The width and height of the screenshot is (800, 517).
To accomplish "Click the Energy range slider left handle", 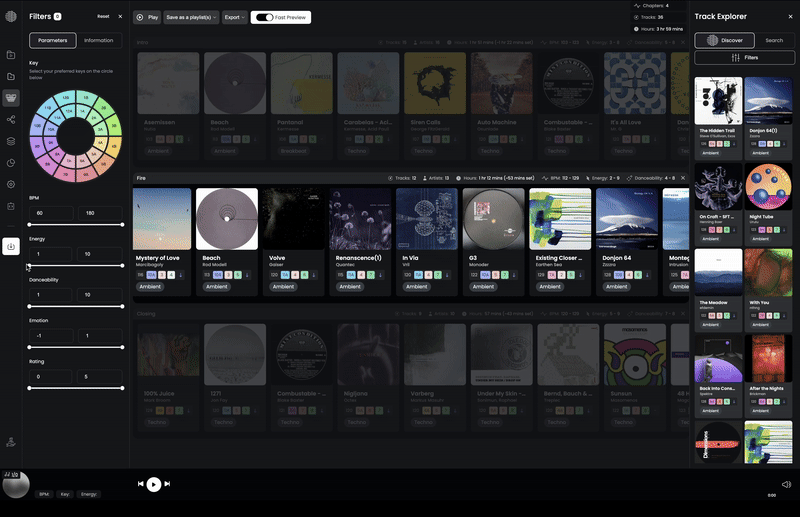I will (x=29, y=265).
